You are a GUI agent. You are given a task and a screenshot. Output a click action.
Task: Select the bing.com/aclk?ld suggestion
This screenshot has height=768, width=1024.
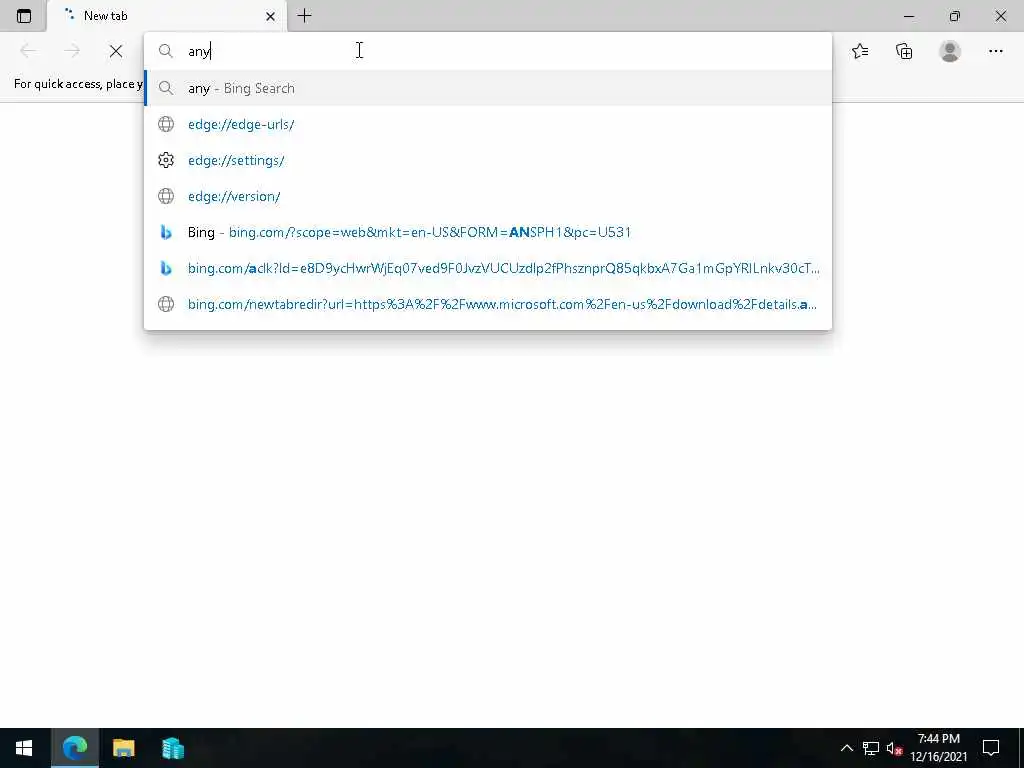(488, 268)
